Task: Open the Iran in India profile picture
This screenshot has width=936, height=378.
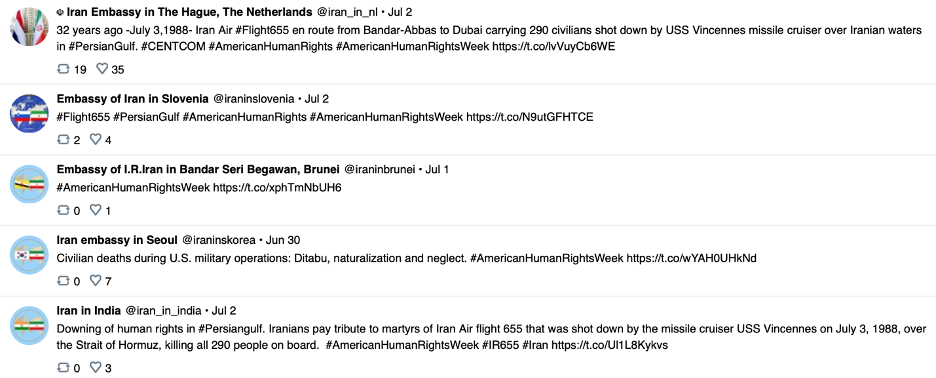Action: [29, 325]
